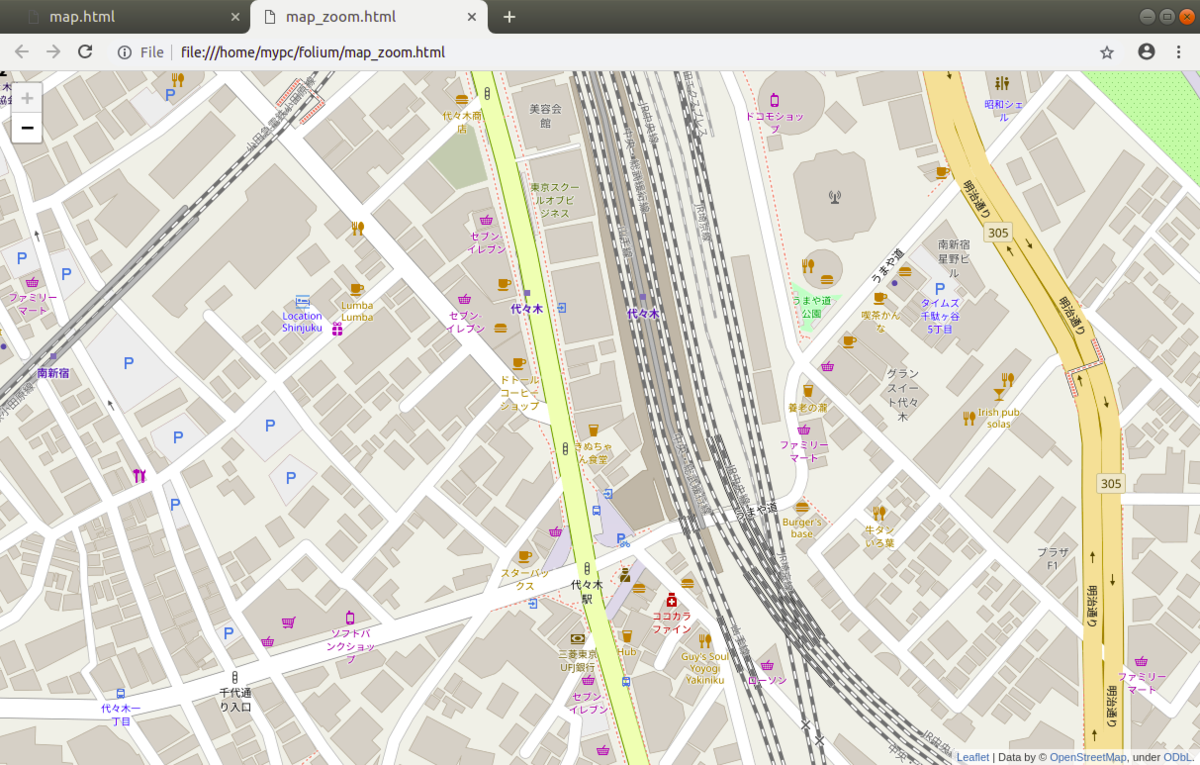
Task: Open the OpenStreetMap attribution link
Action: click(1088, 757)
